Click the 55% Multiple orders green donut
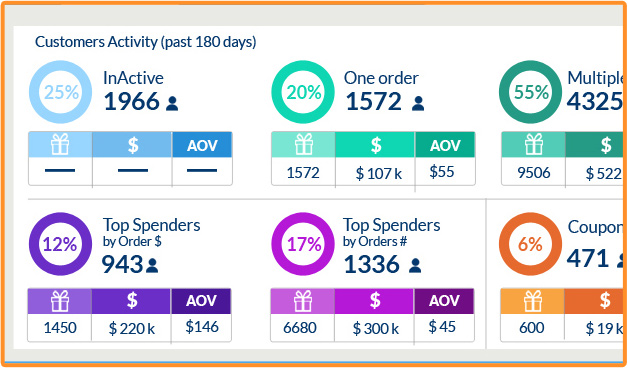The width and height of the screenshot is (628, 368). pos(530,92)
